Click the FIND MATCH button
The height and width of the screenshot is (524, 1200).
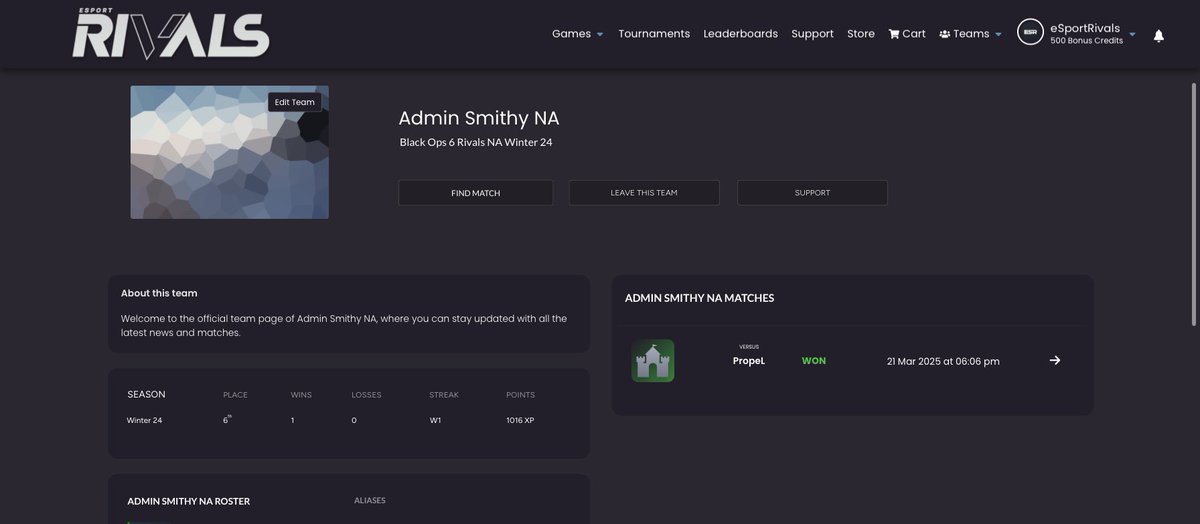(x=476, y=193)
